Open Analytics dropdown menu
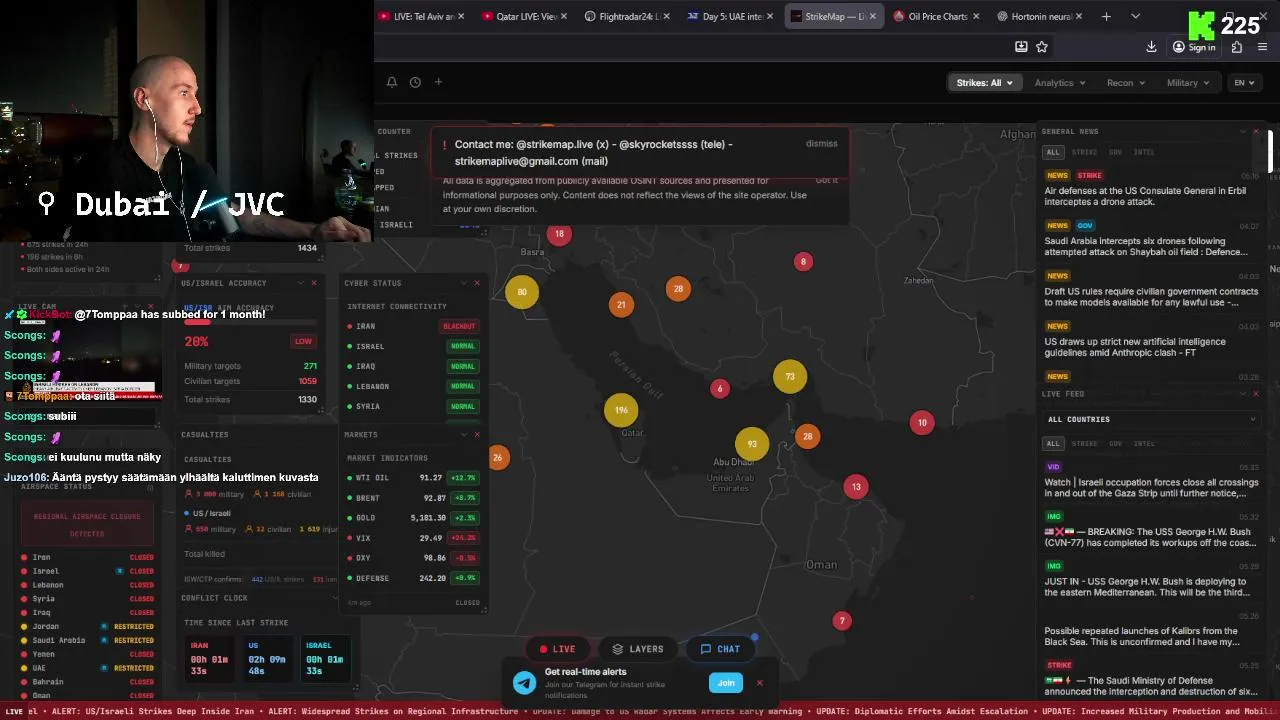Screen dimensions: 1280x720 coord(1060,83)
